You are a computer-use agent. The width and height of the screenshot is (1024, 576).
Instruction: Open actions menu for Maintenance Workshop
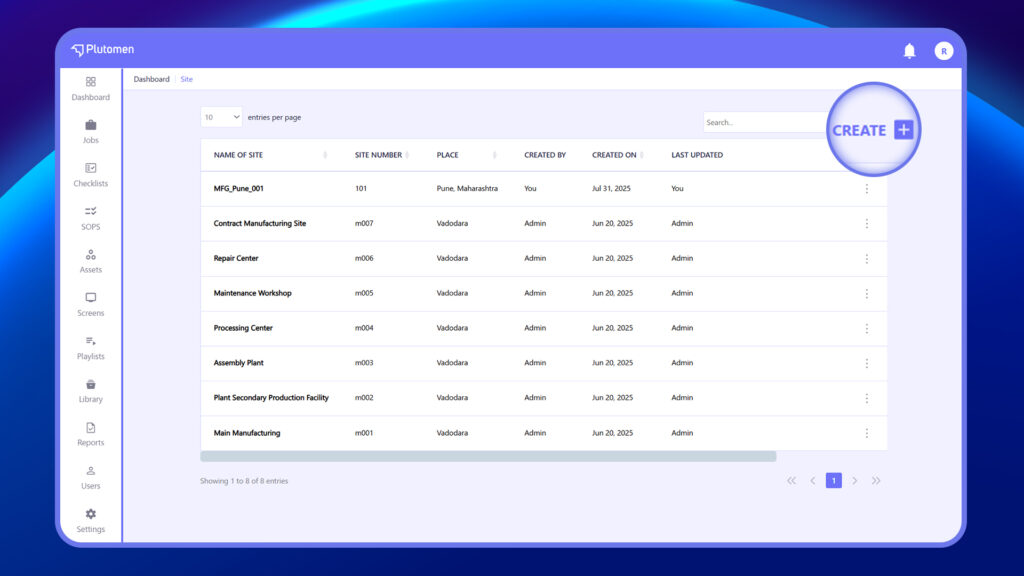[867, 293]
